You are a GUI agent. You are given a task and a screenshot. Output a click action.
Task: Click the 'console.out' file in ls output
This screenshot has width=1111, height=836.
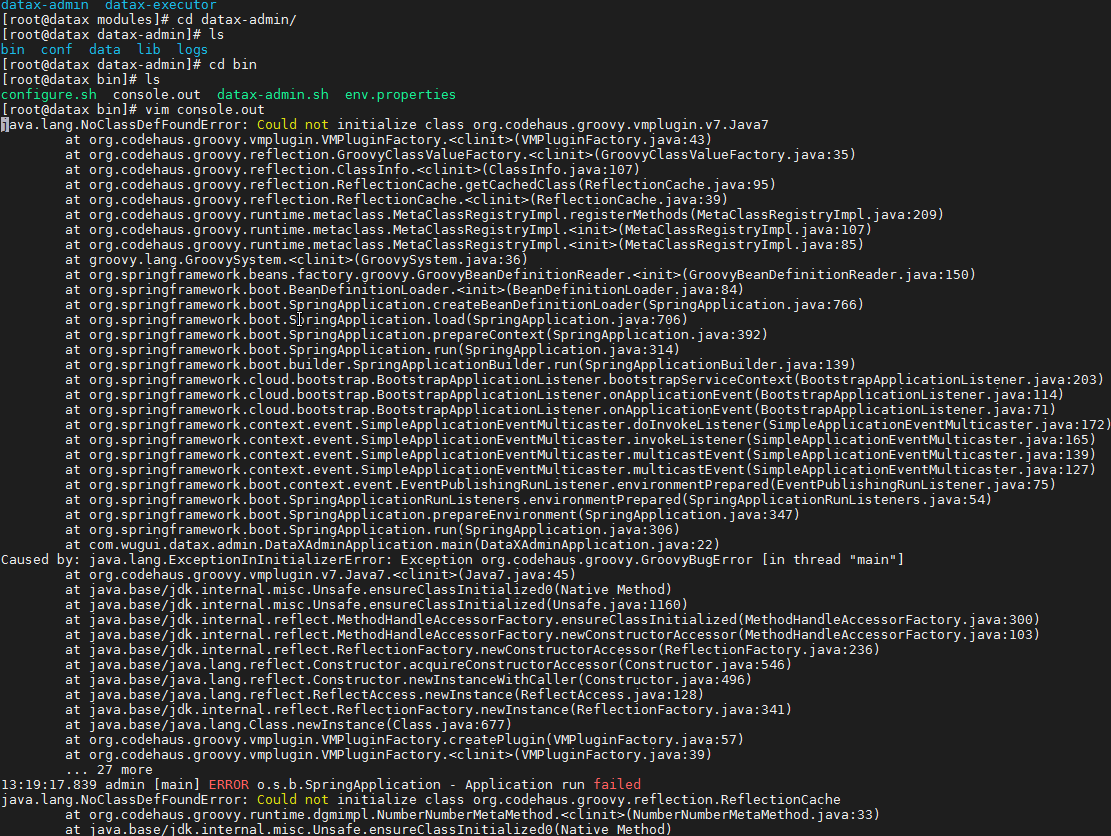click(157, 94)
